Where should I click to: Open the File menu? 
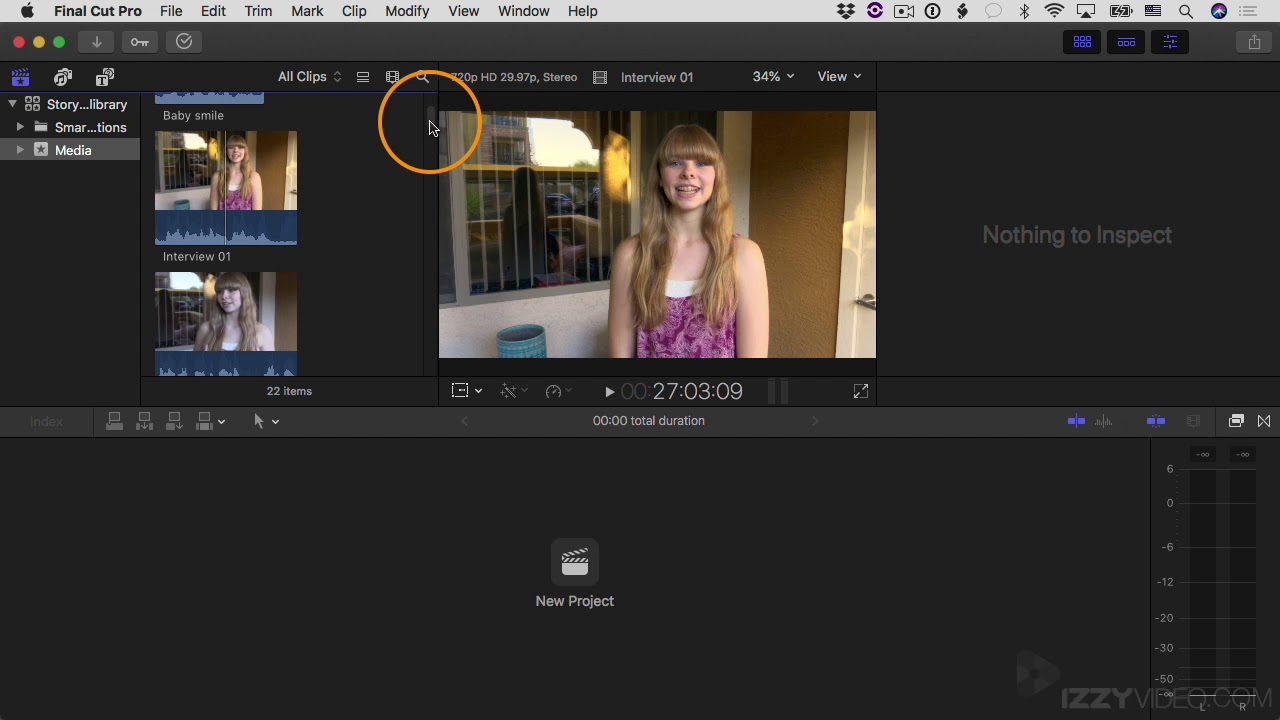[171, 11]
